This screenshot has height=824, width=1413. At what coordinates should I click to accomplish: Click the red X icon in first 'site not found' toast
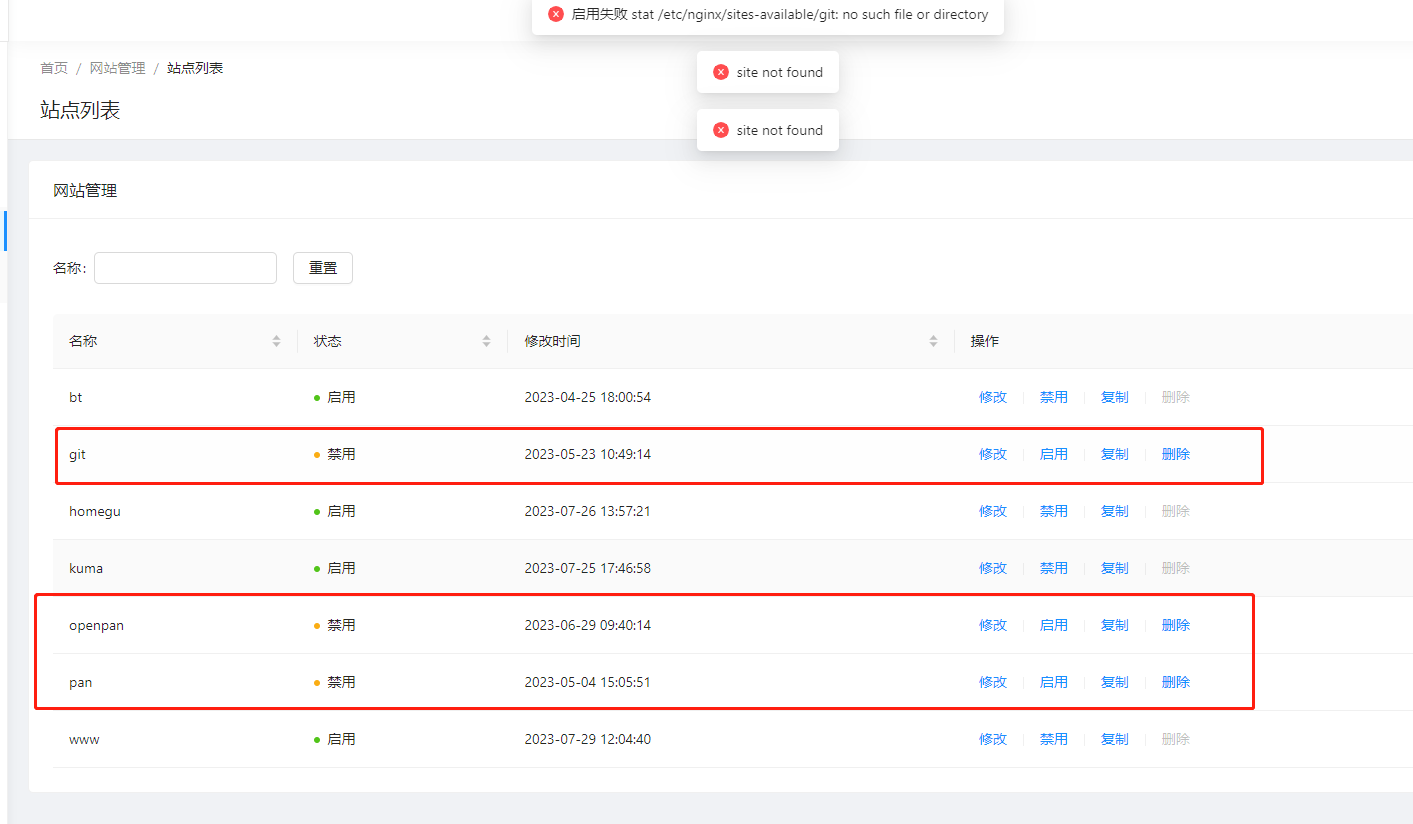click(721, 71)
